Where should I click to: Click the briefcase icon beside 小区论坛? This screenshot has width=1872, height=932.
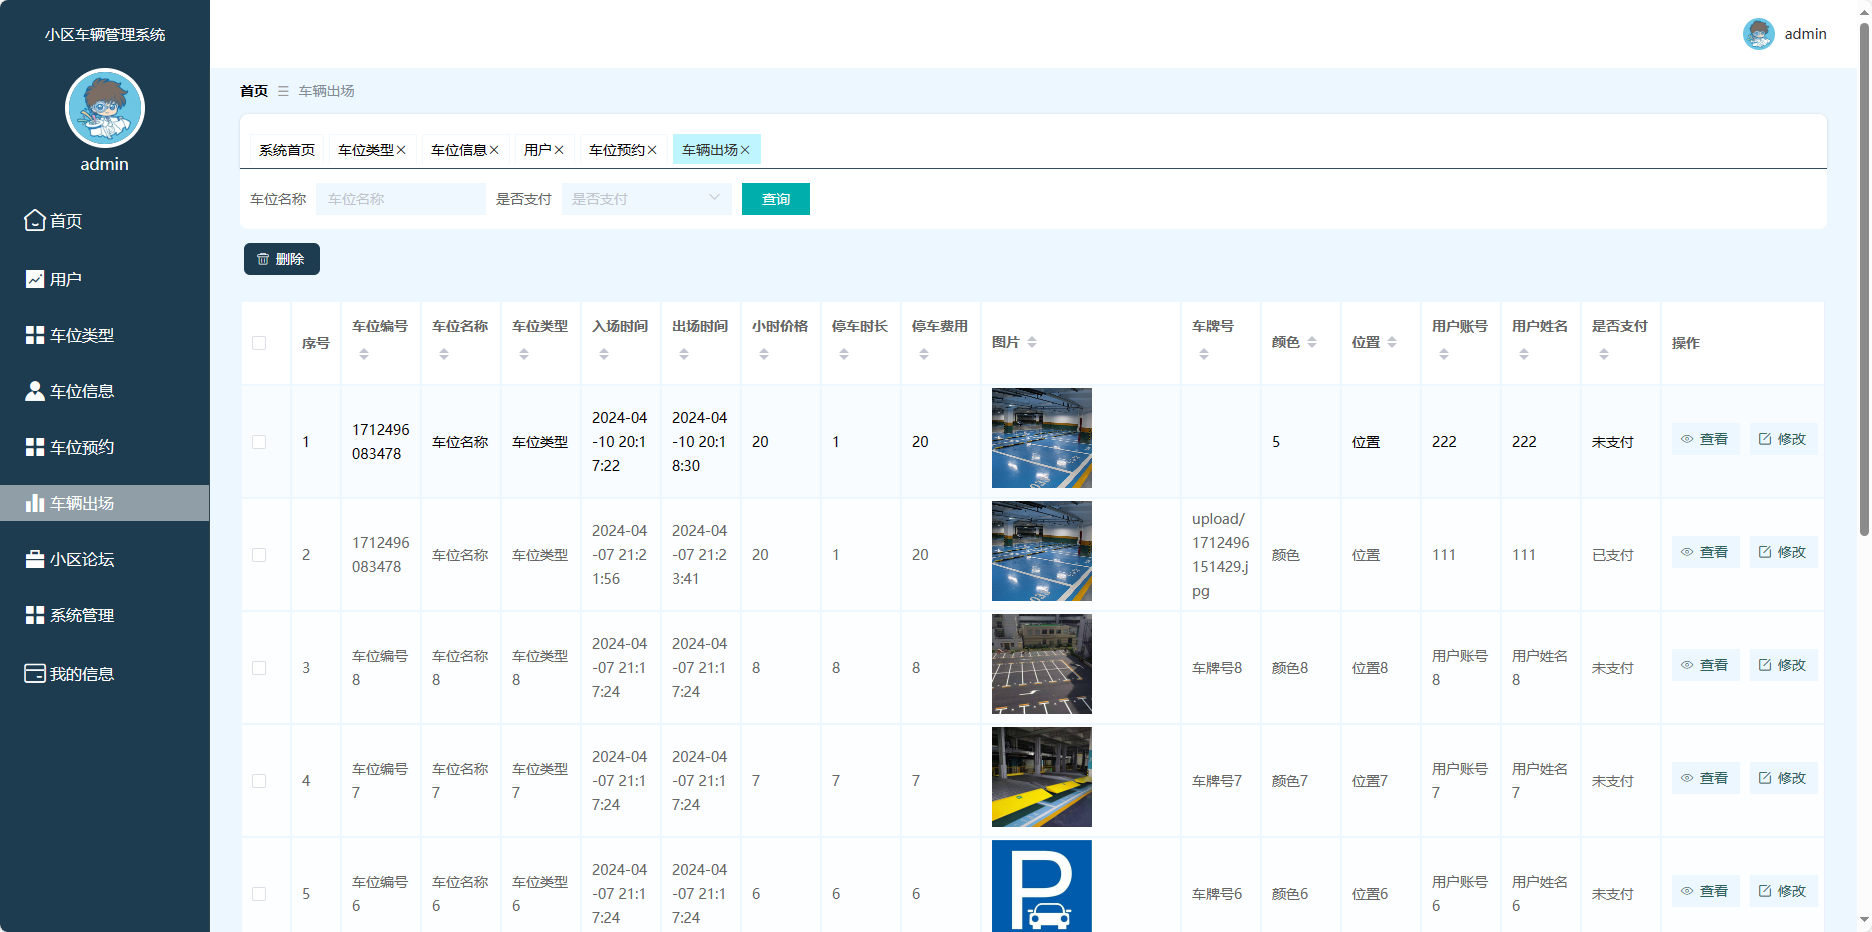[35, 559]
